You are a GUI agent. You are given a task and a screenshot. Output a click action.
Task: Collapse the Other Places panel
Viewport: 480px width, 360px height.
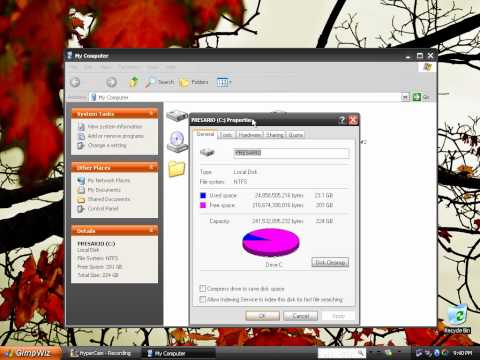tap(151, 167)
